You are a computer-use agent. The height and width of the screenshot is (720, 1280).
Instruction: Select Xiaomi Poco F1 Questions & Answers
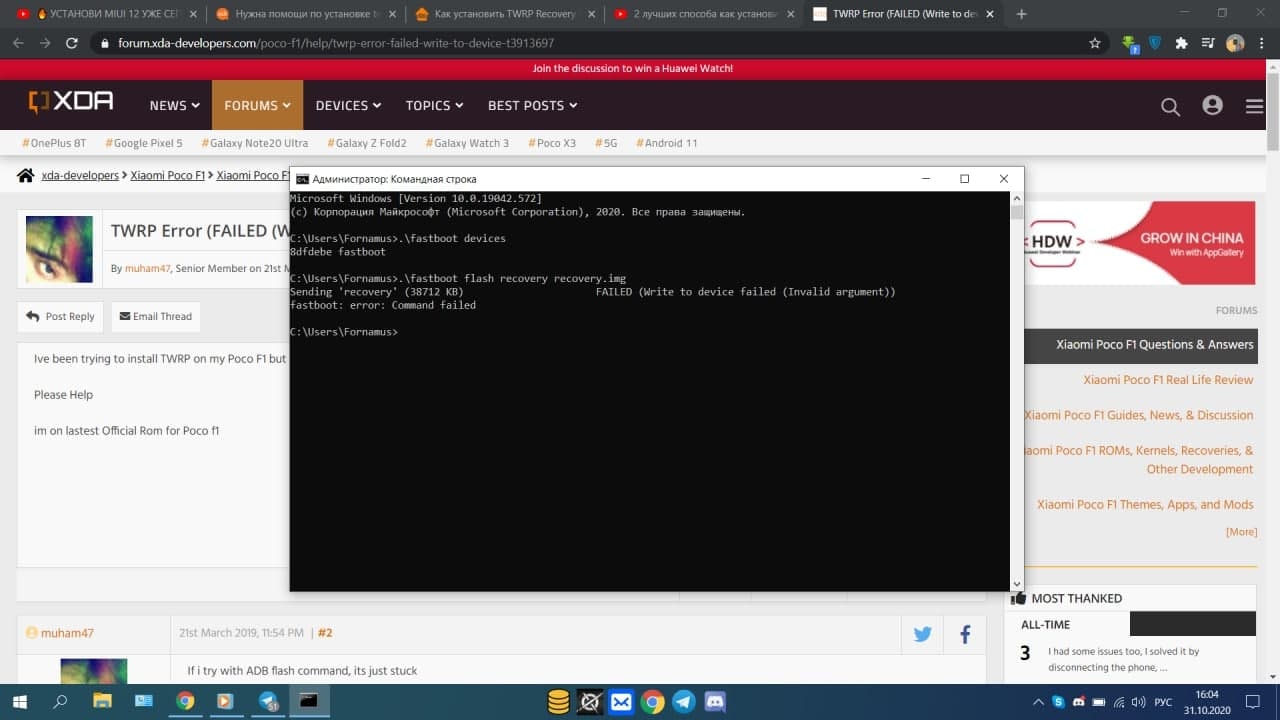click(x=1140, y=345)
